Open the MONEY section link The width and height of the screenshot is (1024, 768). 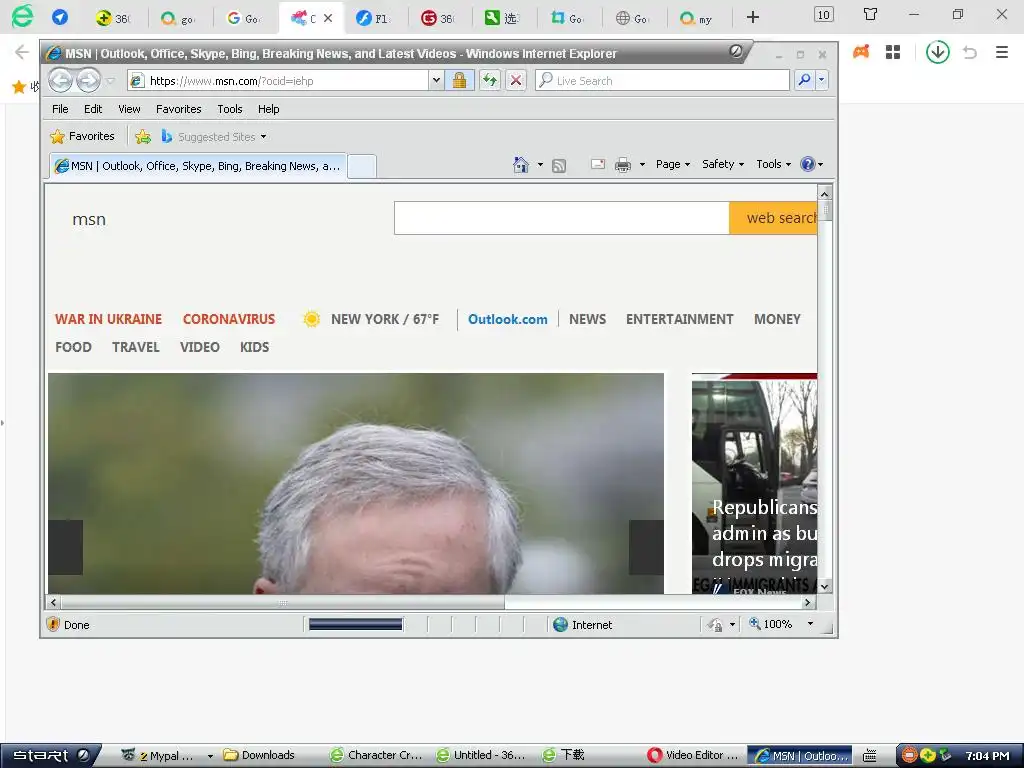[777, 319]
